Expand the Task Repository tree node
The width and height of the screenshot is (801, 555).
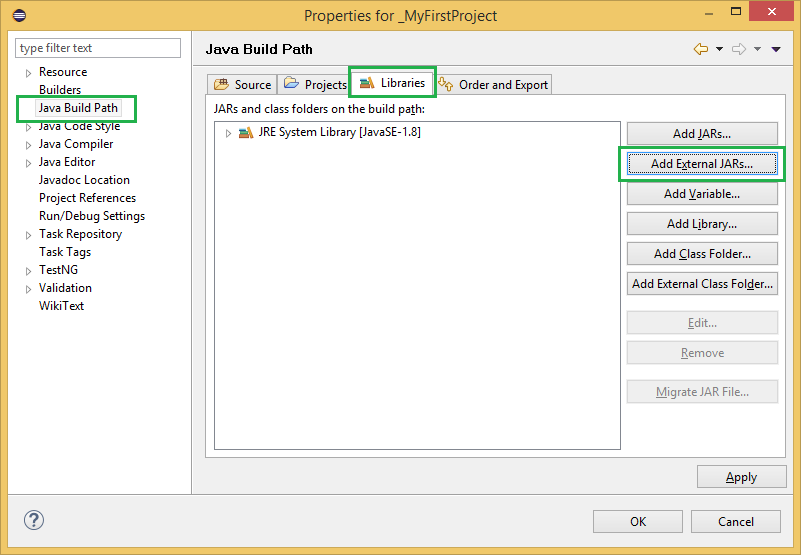29,235
